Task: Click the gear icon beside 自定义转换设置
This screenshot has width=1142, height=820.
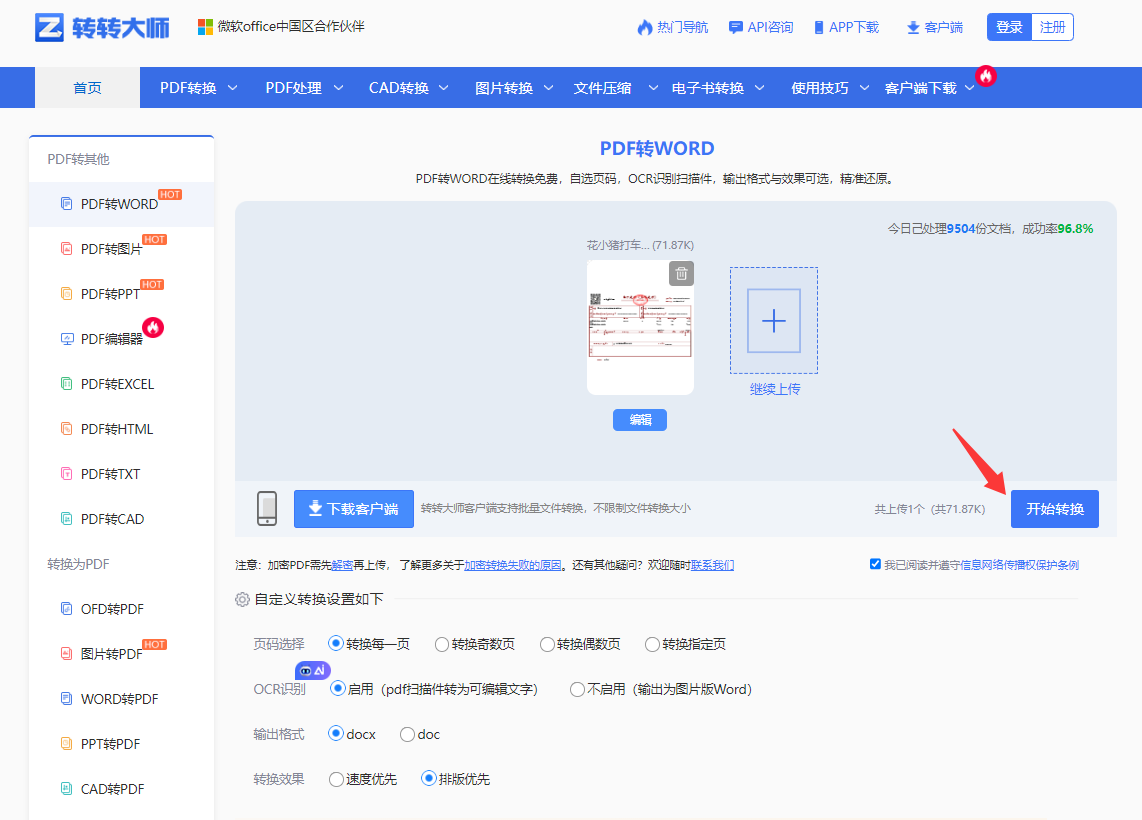Action: point(243,599)
